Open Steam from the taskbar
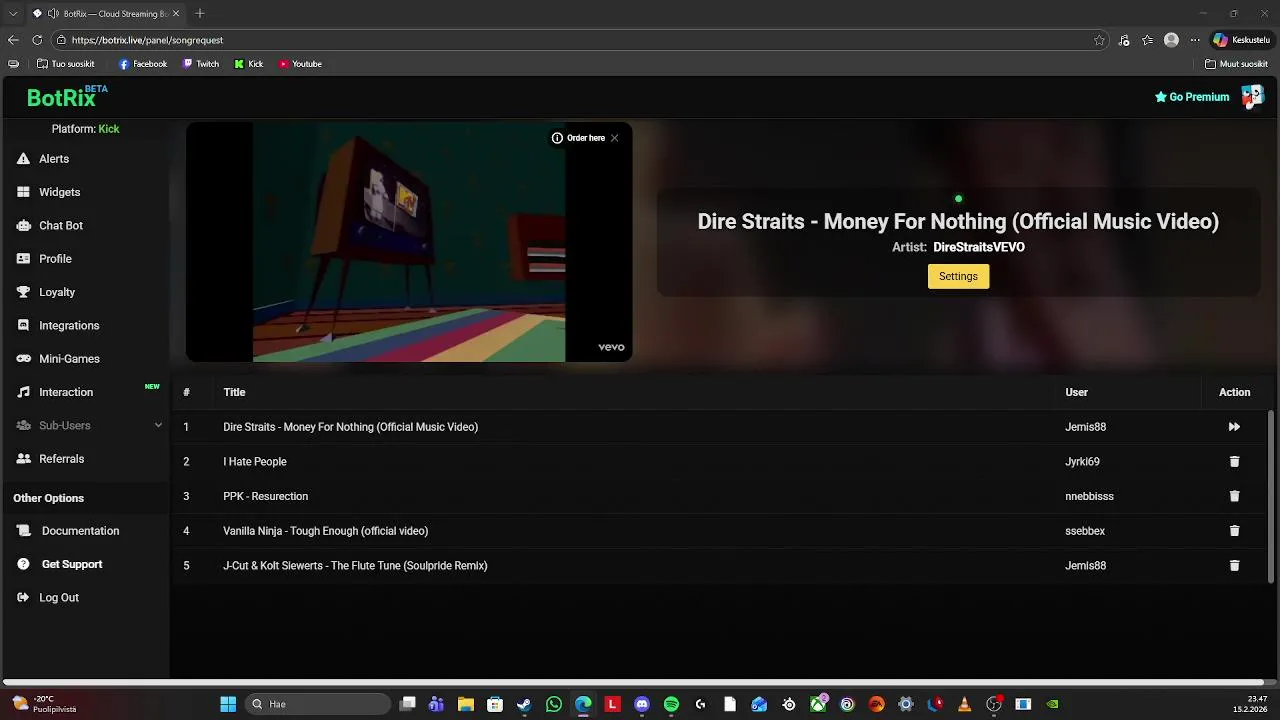1280x720 pixels. (524, 704)
